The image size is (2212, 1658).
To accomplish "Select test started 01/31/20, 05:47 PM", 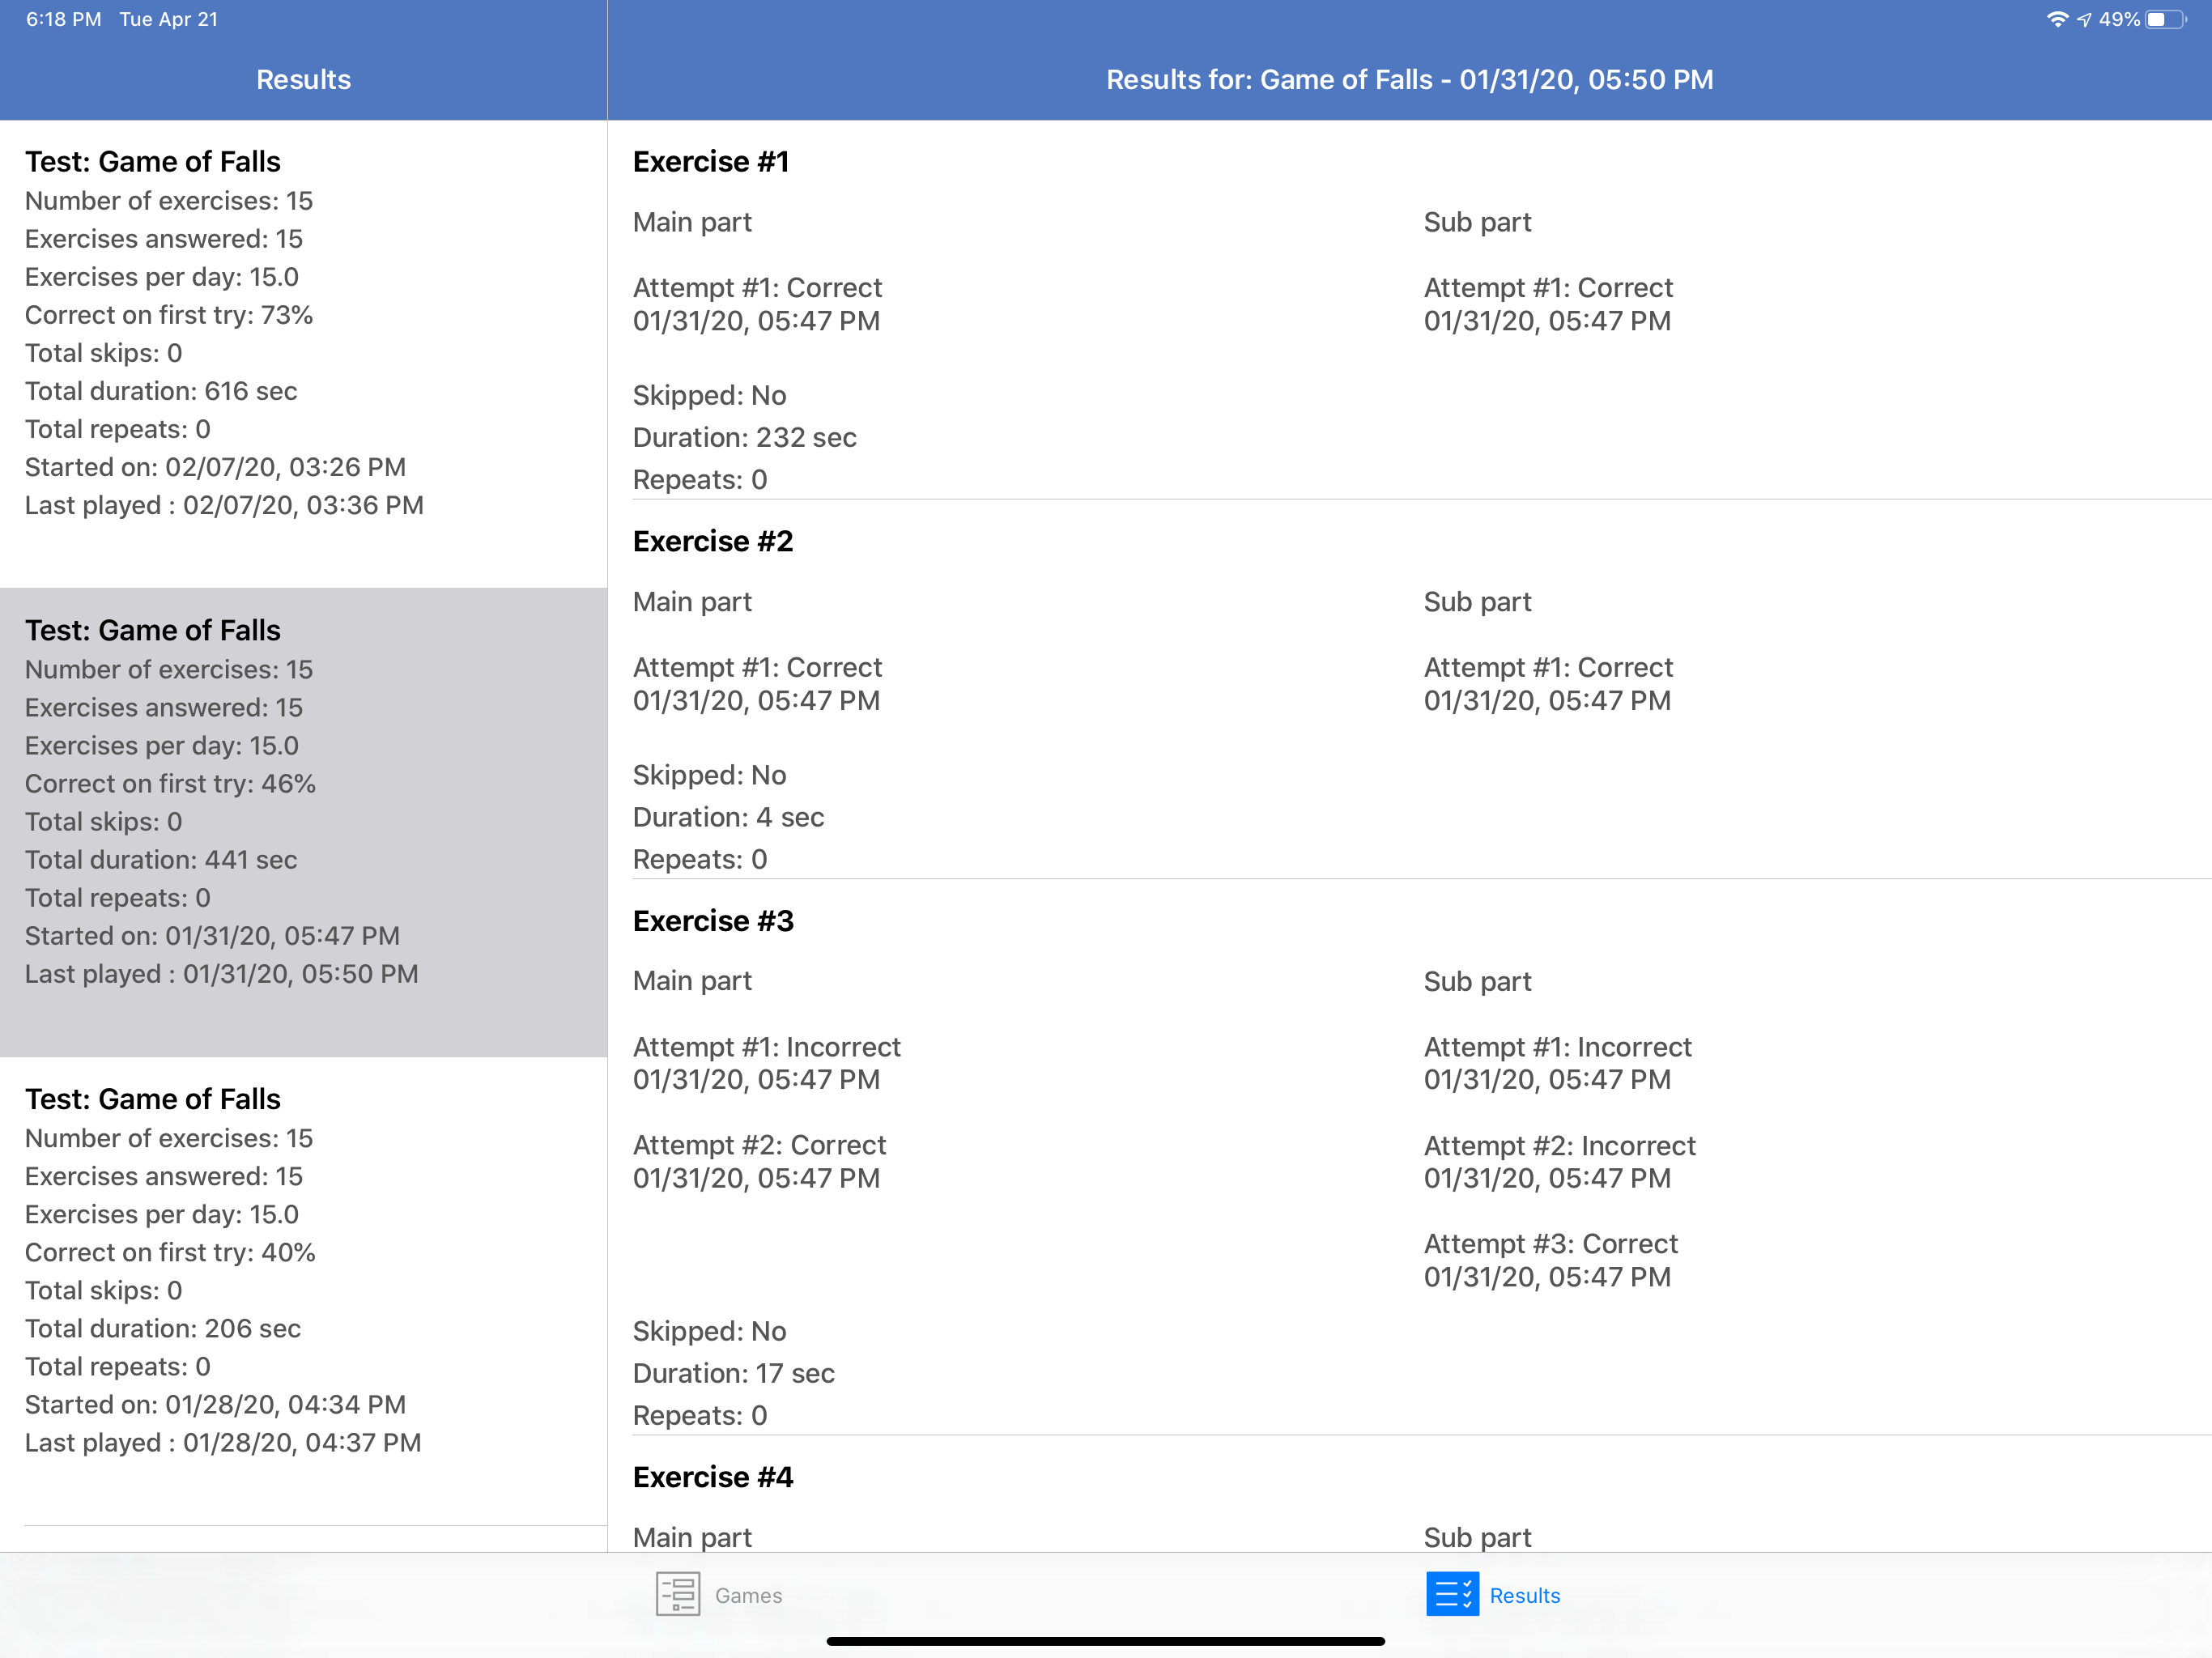I will click(303, 822).
